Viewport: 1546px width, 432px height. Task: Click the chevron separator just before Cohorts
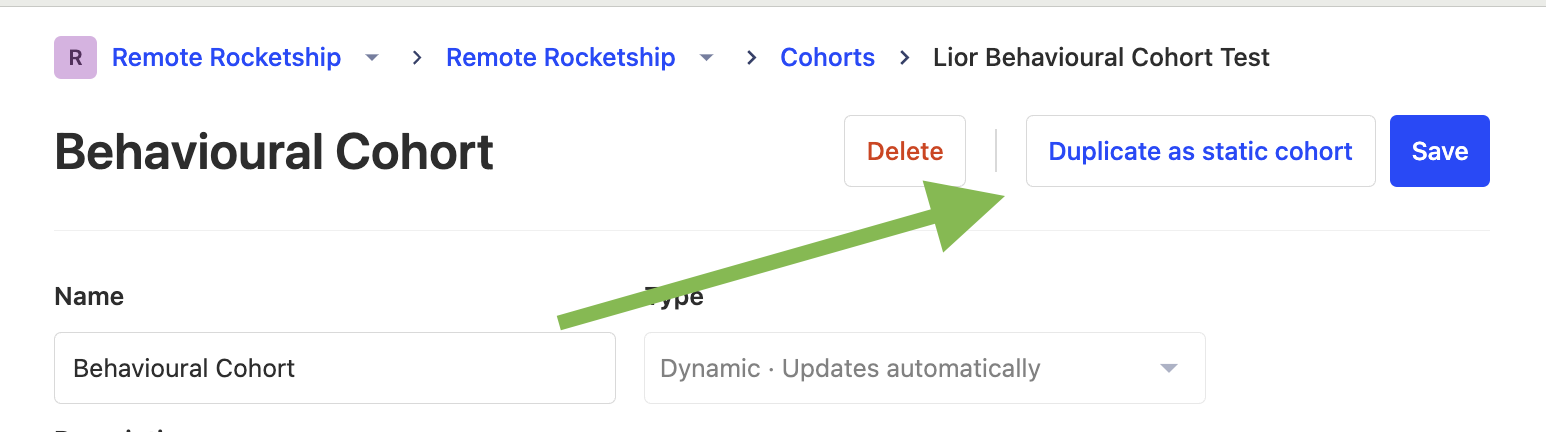tap(751, 58)
